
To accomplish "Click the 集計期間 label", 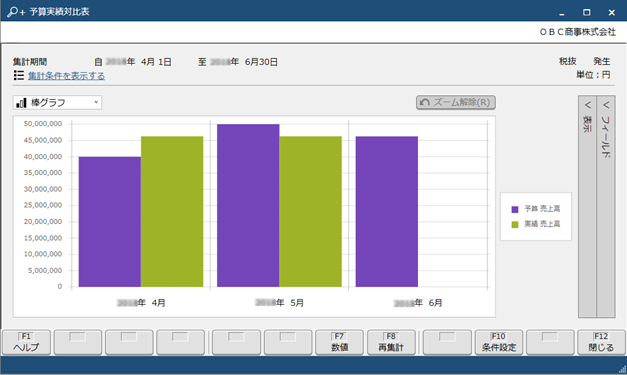I will [x=30, y=62].
